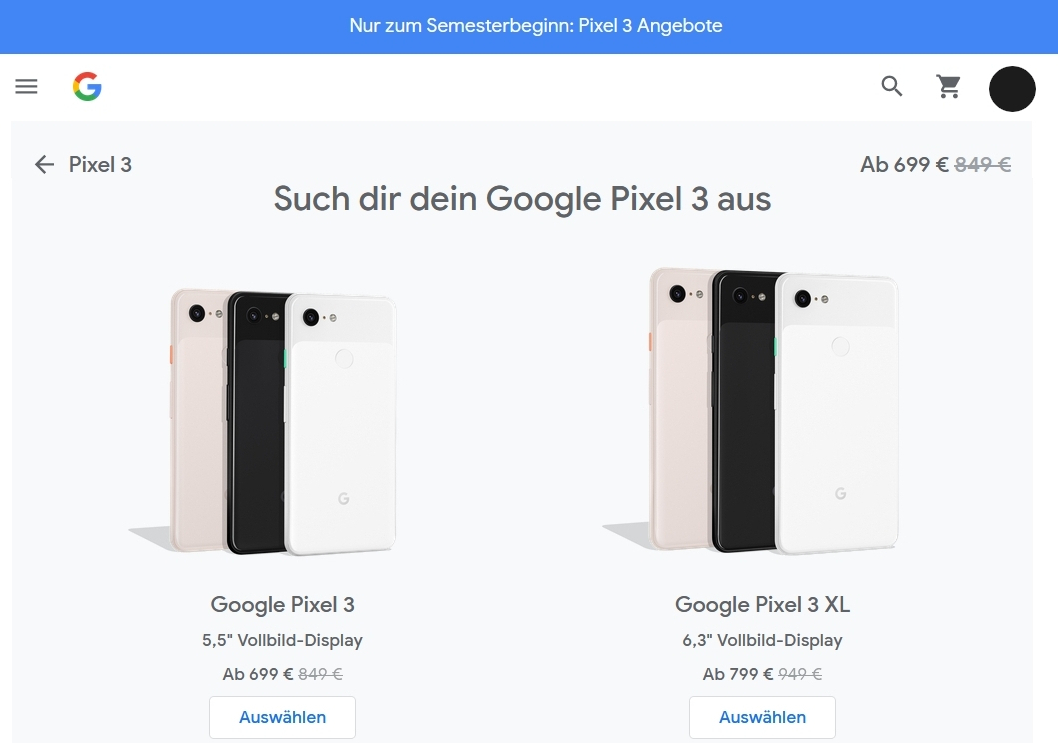This screenshot has height=743, width=1058.
Task: Go back using the left arrow
Action: (x=44, y=165)
